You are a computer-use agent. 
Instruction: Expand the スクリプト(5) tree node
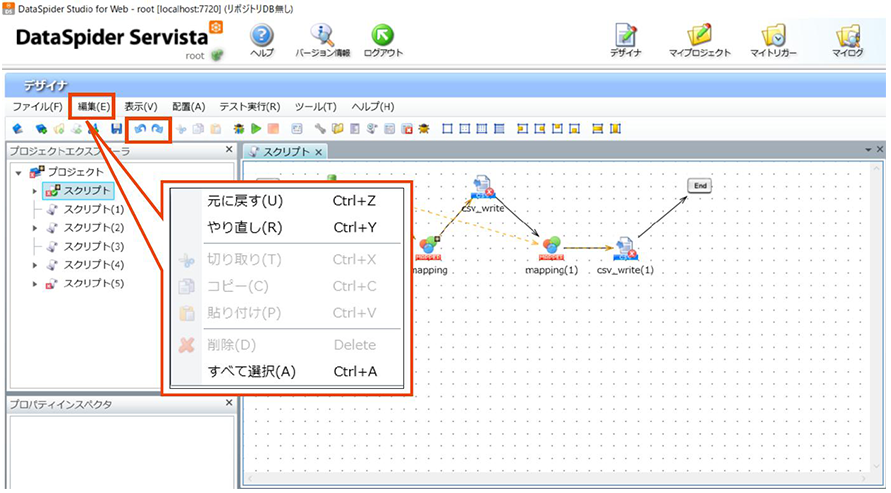tap(35, 284)
